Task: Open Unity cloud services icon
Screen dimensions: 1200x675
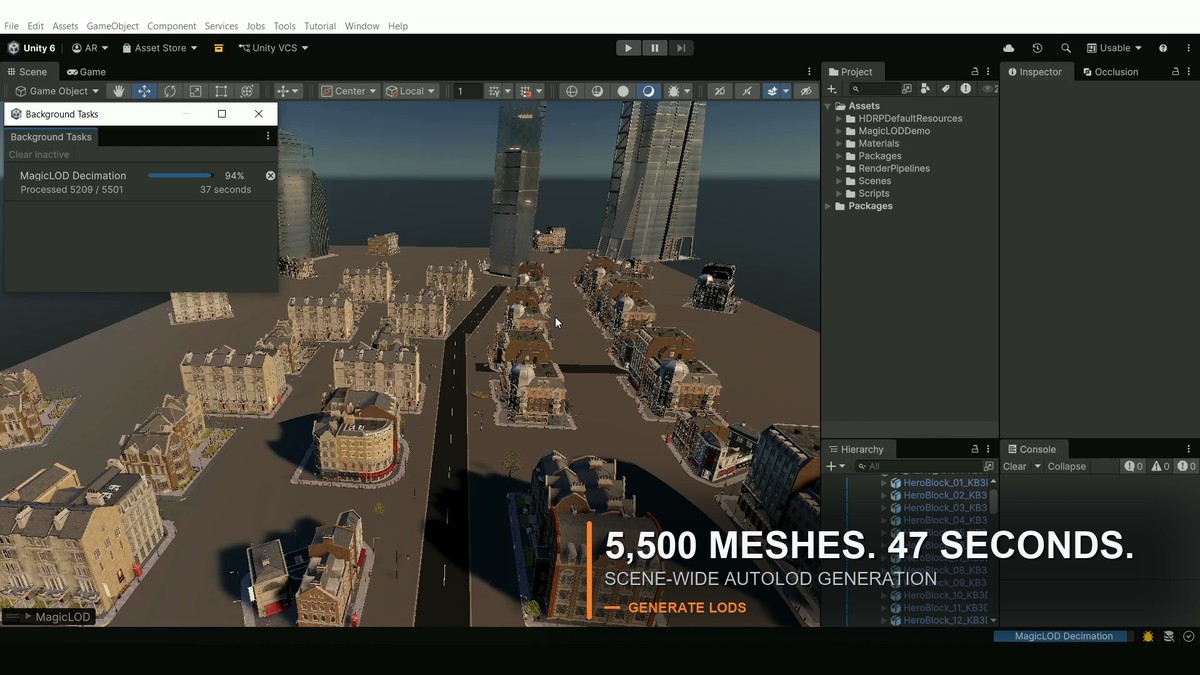Action: 1008,48
